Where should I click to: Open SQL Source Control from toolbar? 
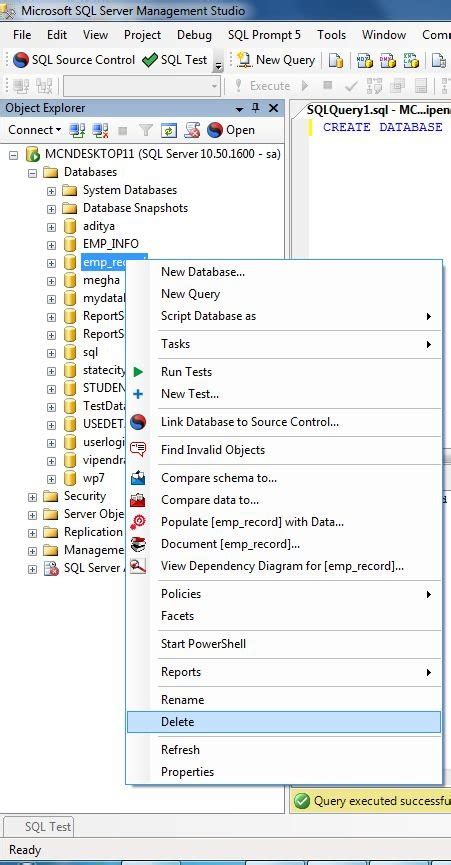[x=74, y=60]
